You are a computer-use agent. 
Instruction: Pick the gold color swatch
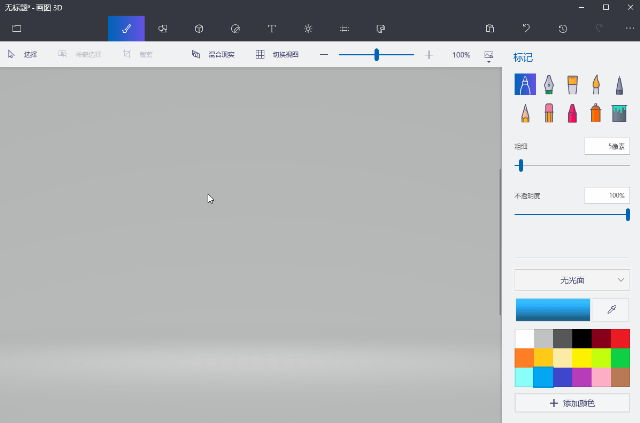[x=543, y=358]
